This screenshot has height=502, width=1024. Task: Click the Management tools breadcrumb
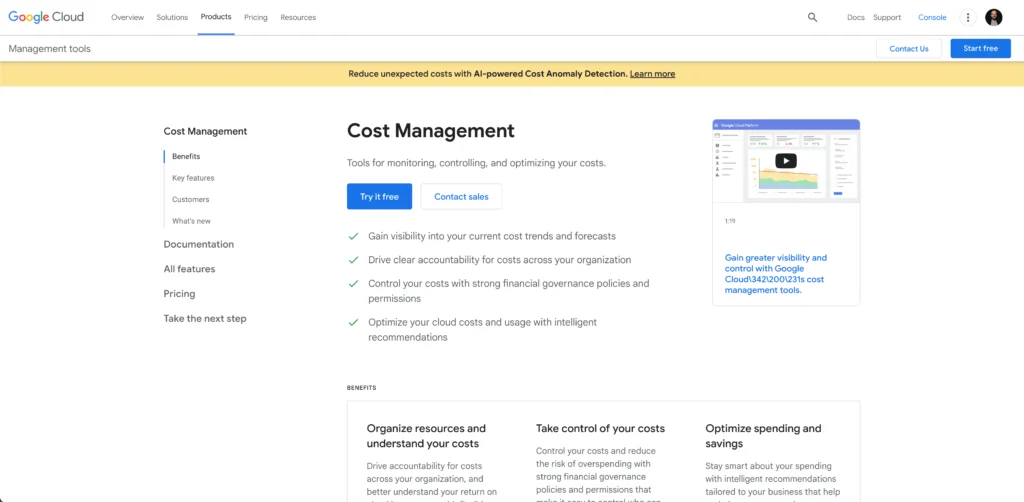(x=50, y=49)
